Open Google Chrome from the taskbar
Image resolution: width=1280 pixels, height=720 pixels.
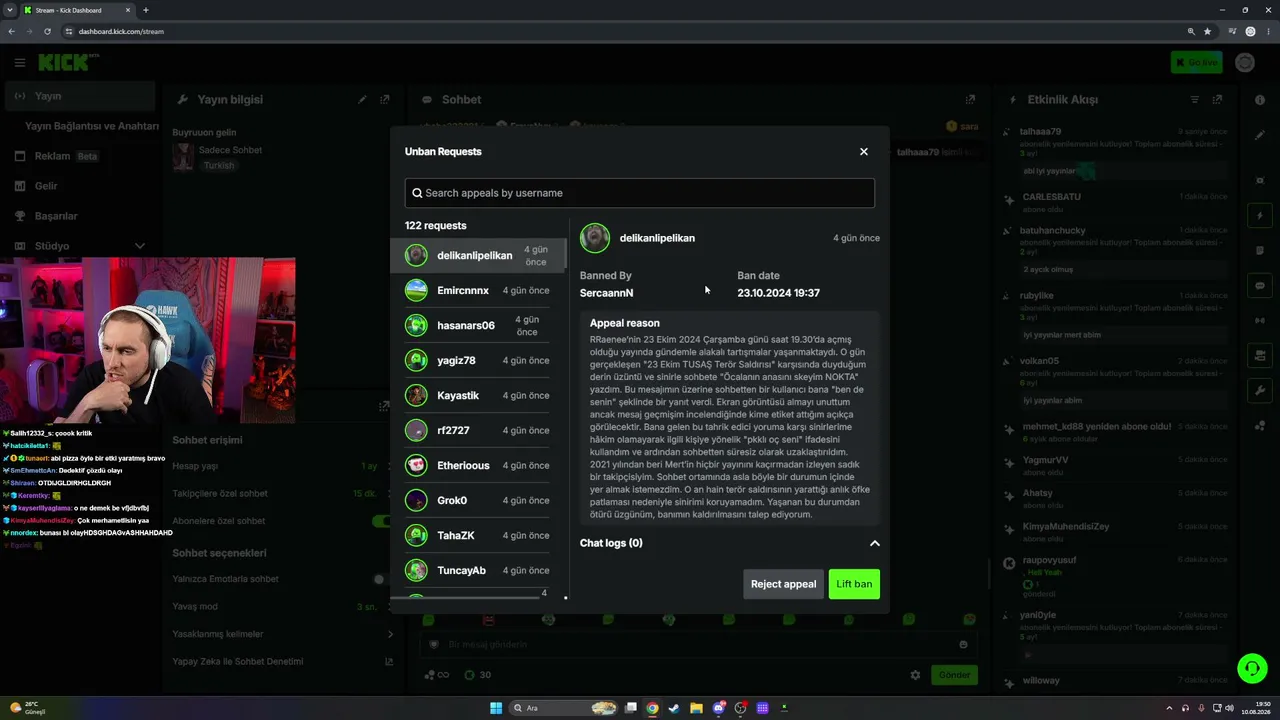pyautogui.click(x=652, y=708)
